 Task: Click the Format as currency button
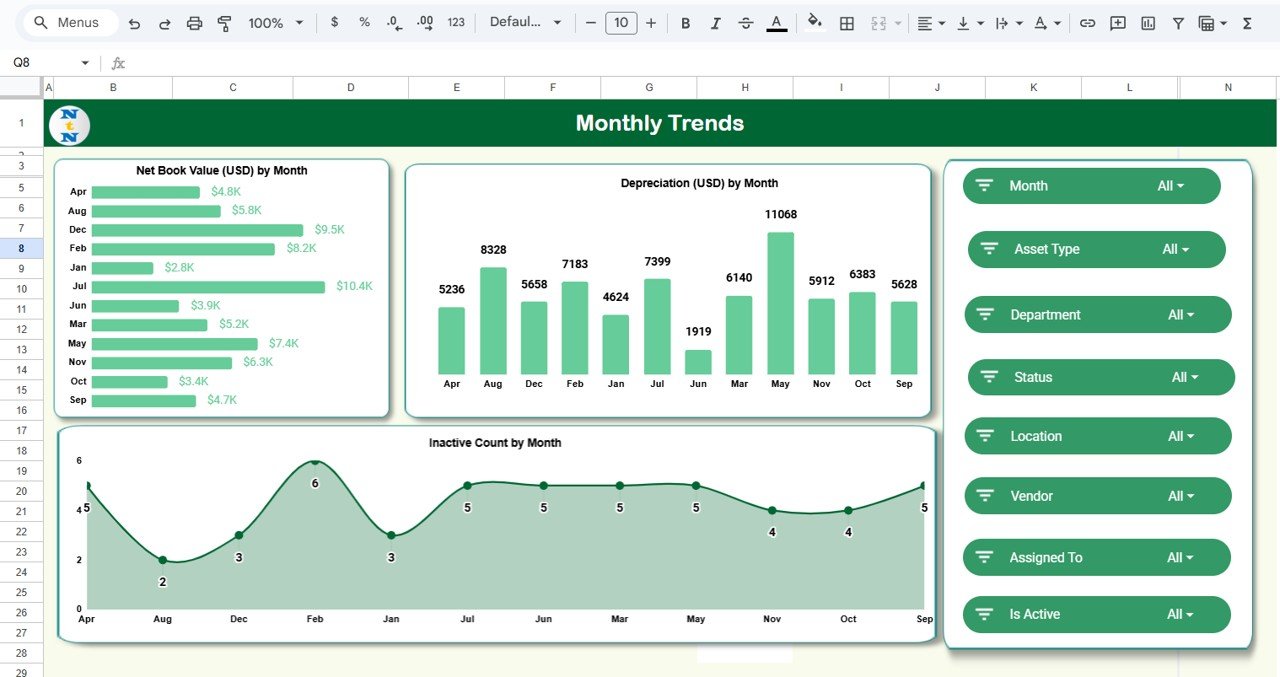click(x=334, y=23)
